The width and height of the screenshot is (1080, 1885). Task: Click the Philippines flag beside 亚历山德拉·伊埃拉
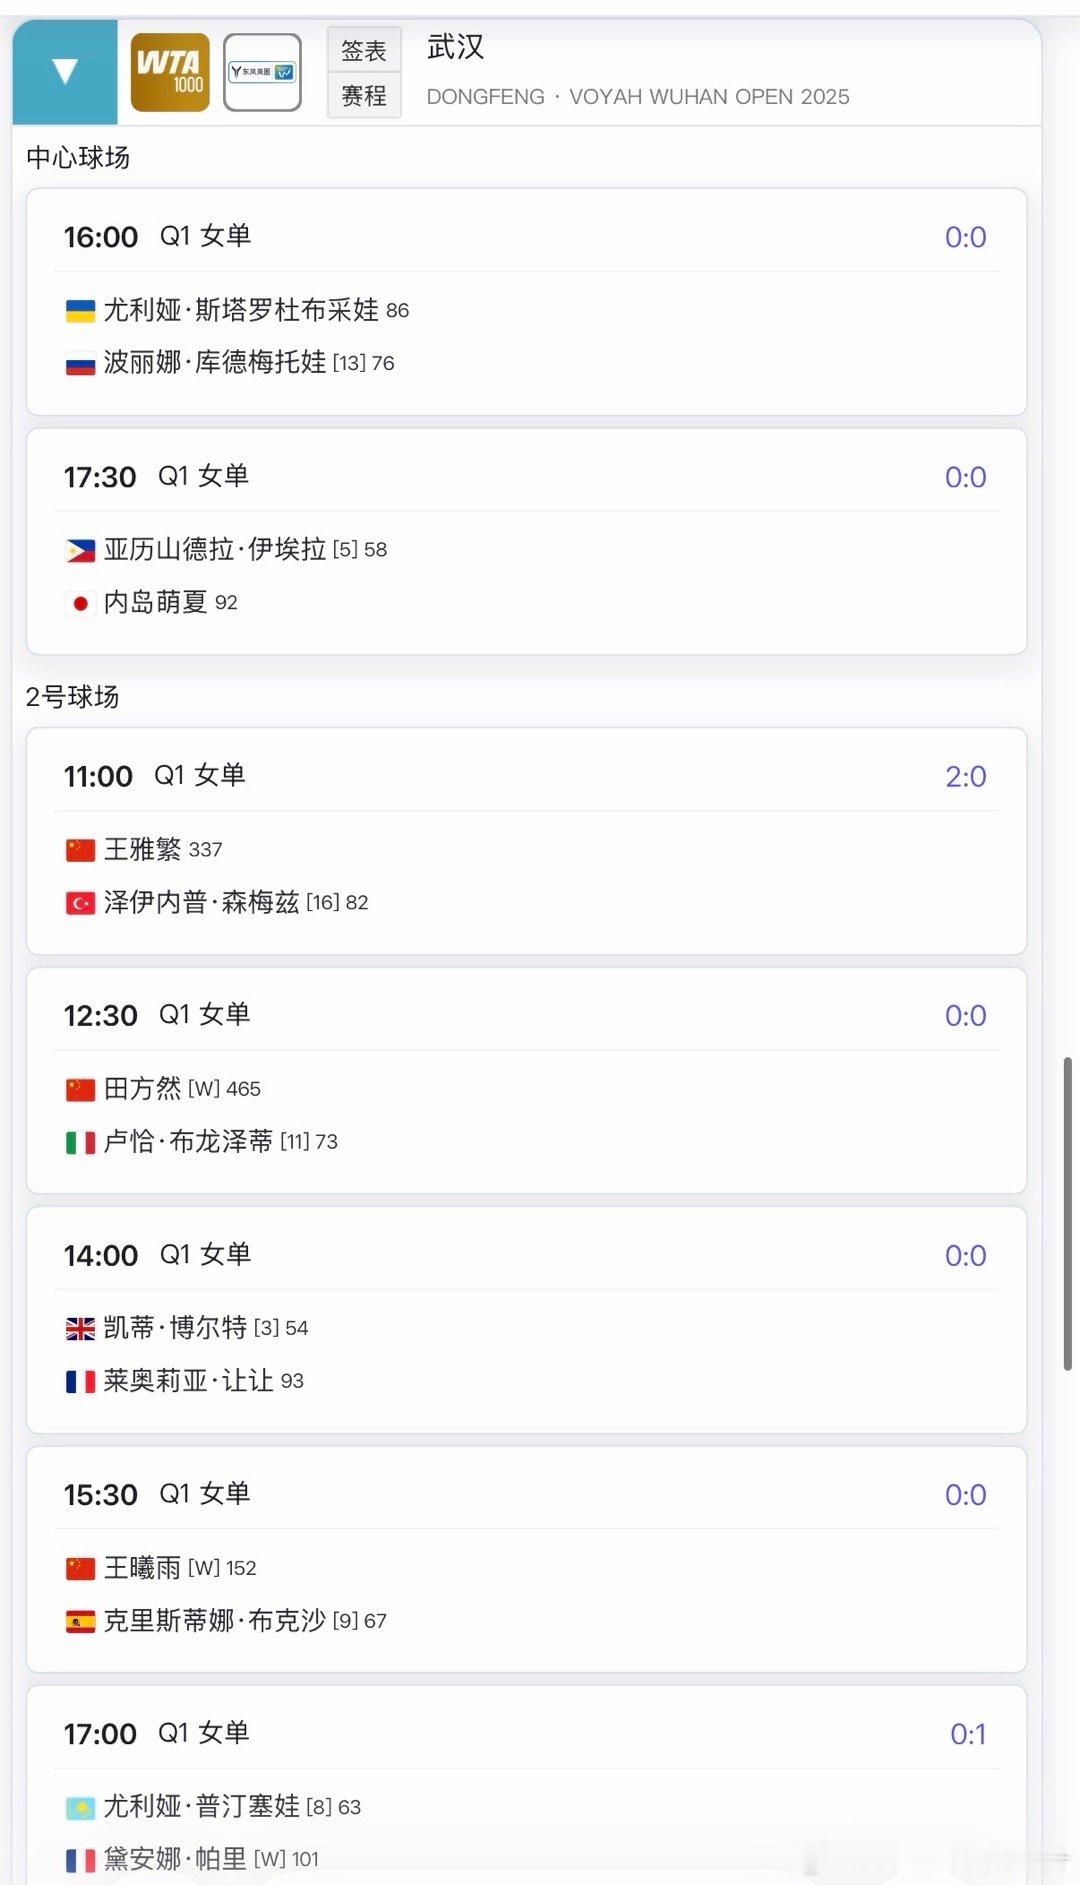click(x=80, y=550)
